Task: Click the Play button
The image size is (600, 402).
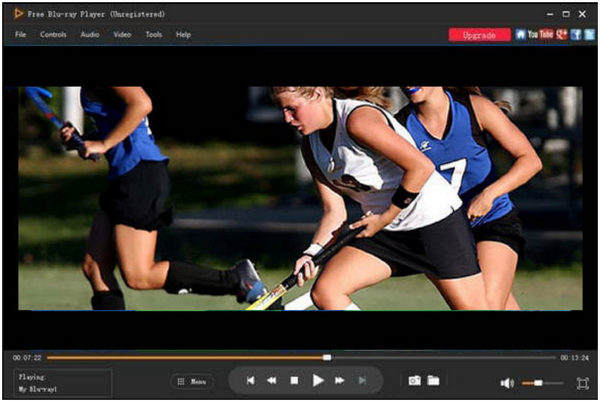Action: 318,381
